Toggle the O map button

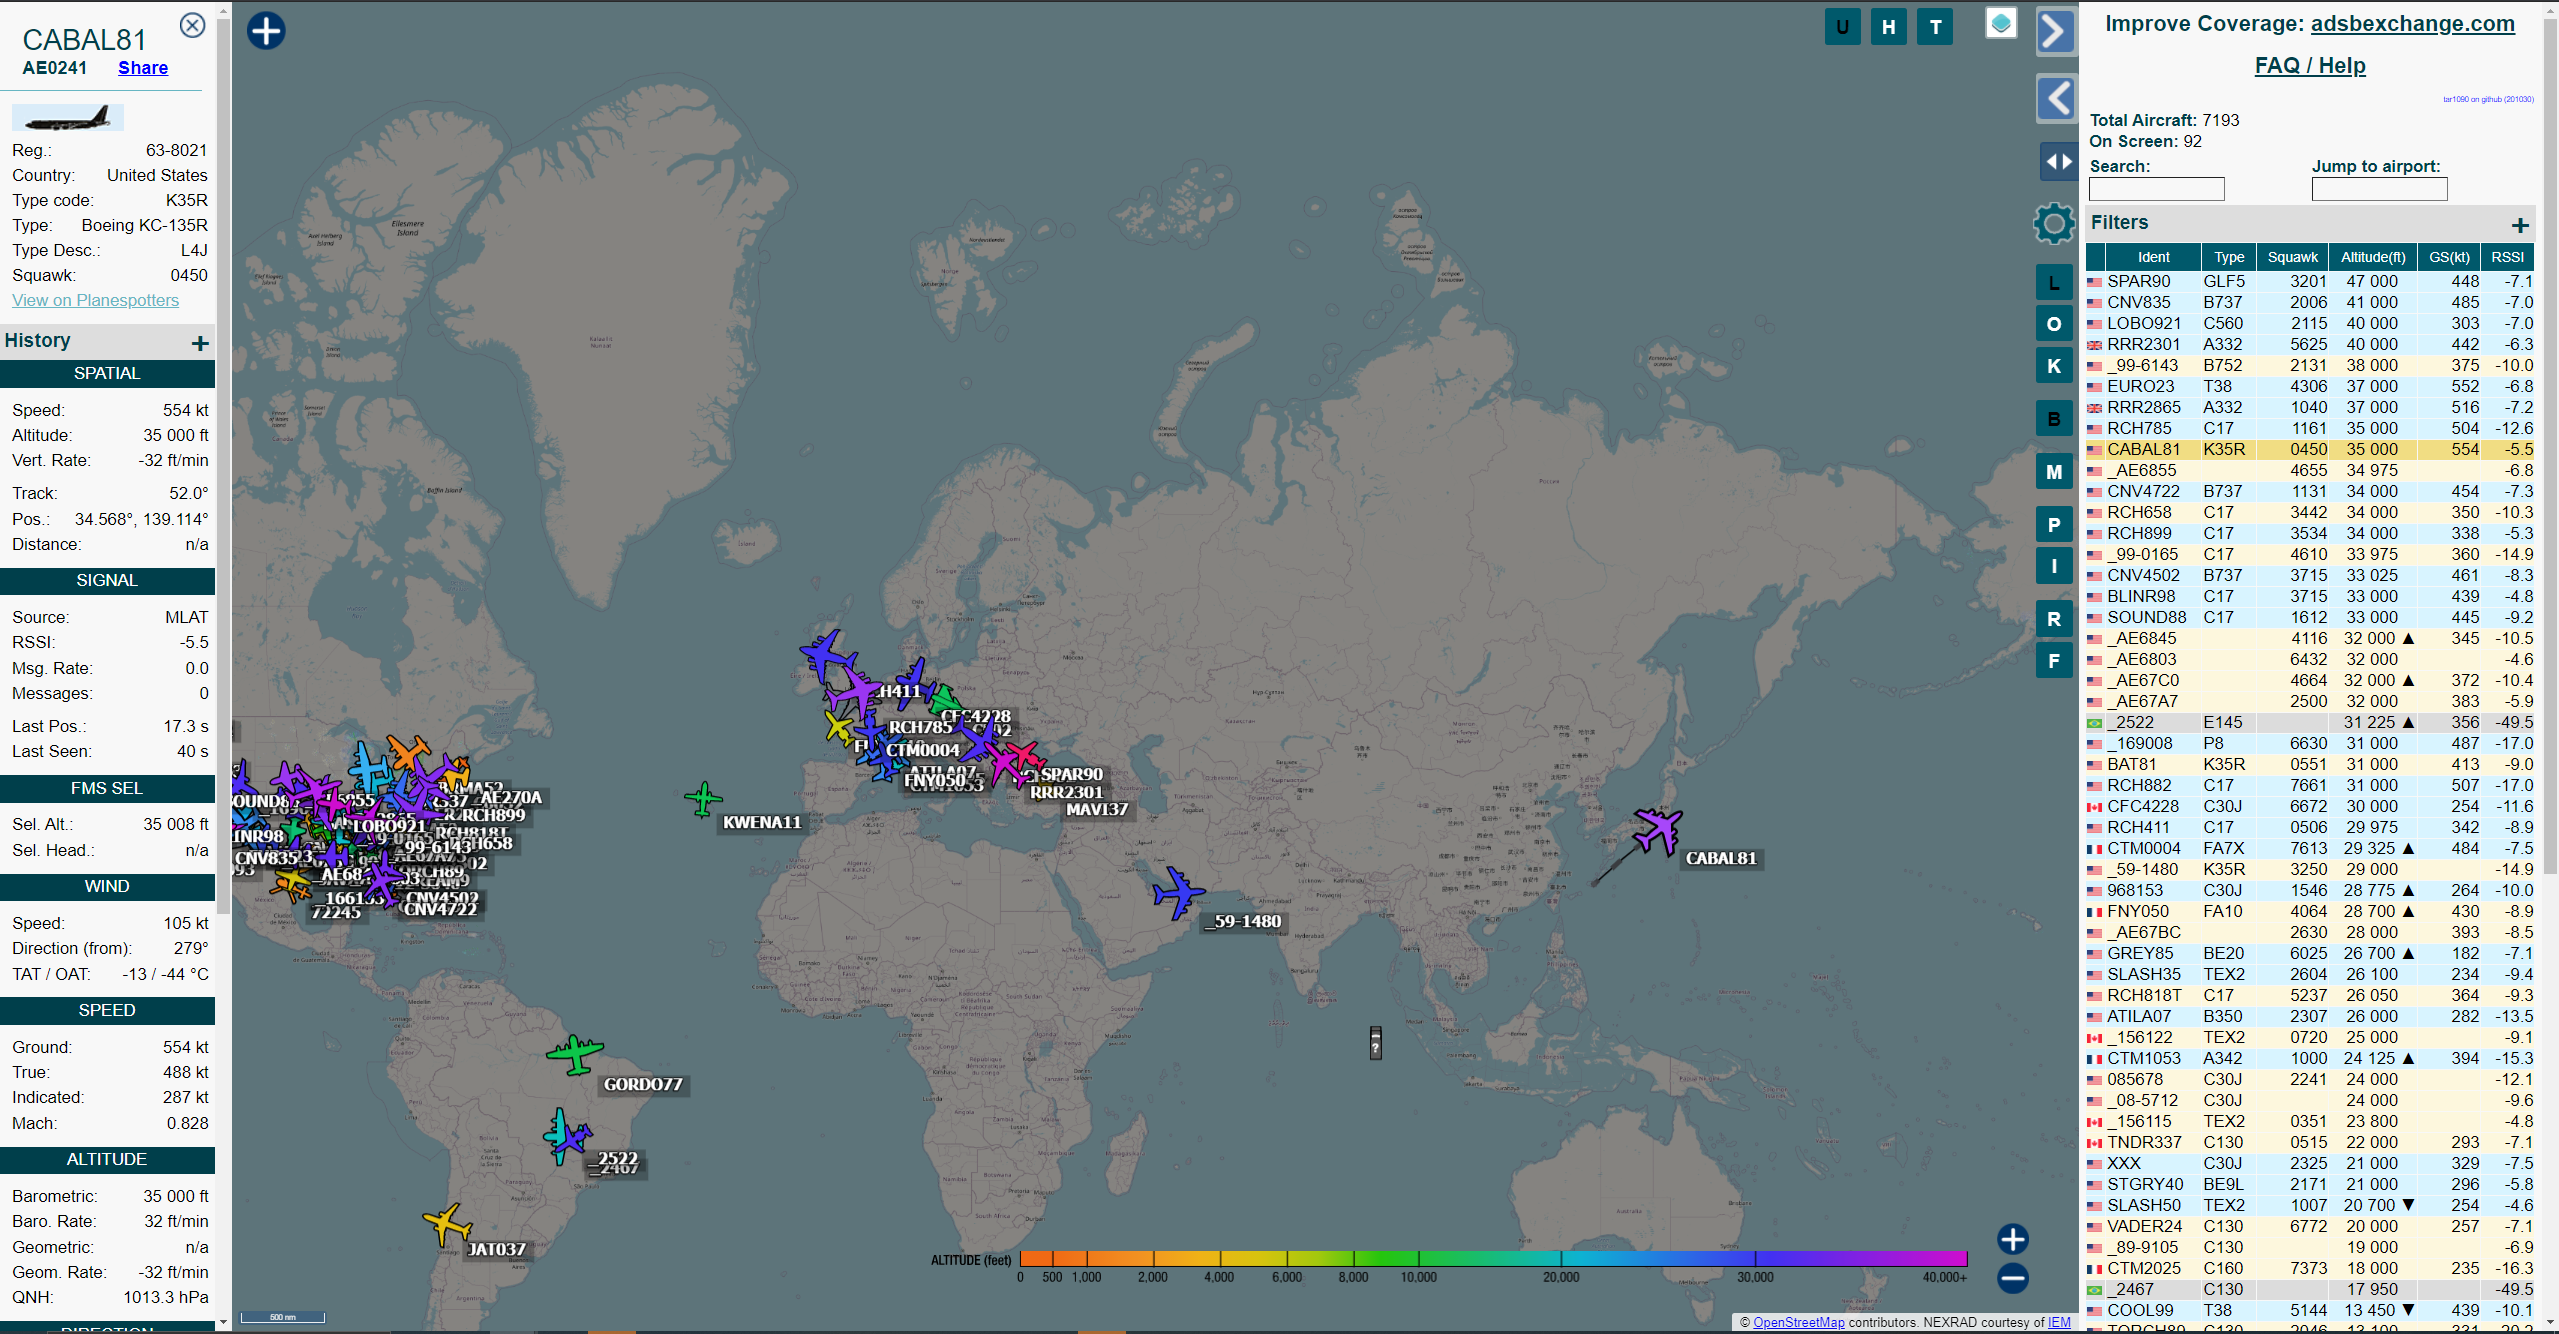pos(2054,324)
